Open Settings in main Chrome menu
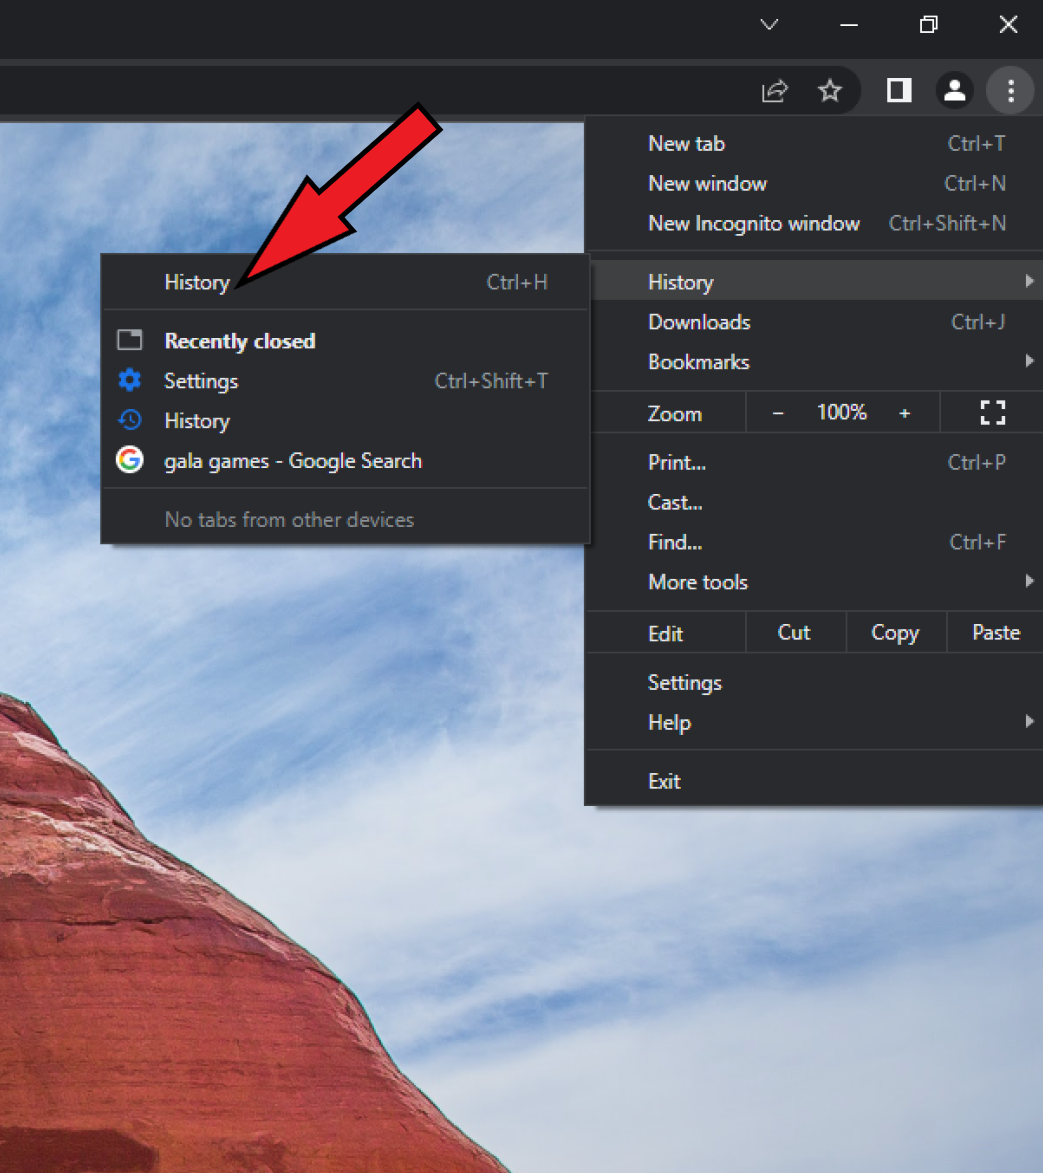Viewport: 1043px width, 1173px height. click(814, 682)
